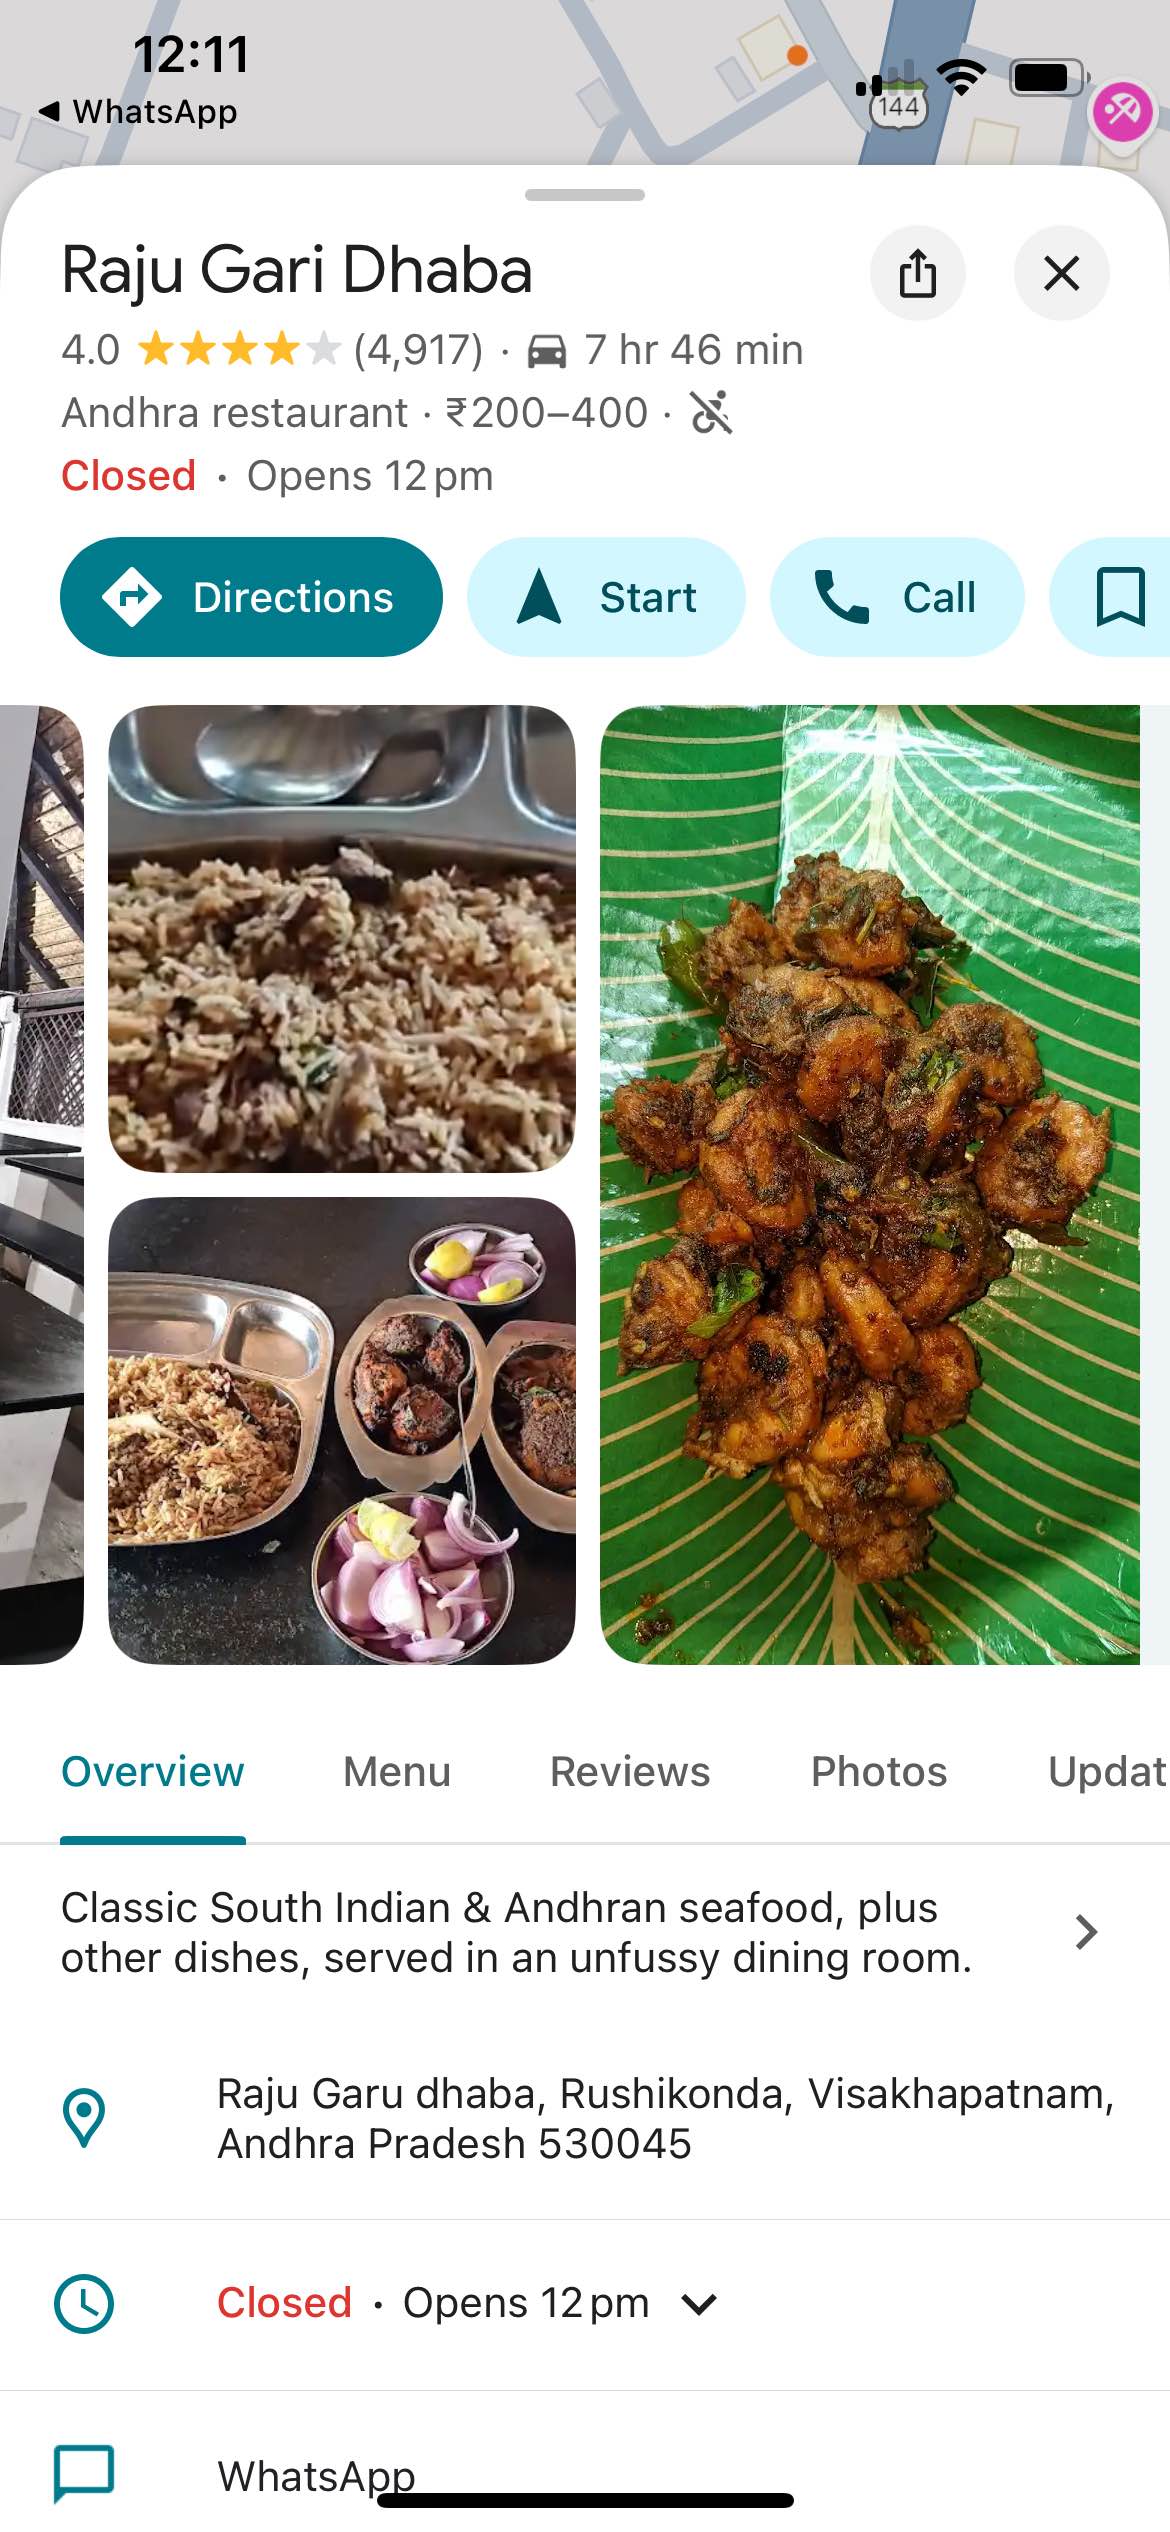Switch to the Menu tab
Screen dimensions: 1170x2532
(x=397, y=1771)
